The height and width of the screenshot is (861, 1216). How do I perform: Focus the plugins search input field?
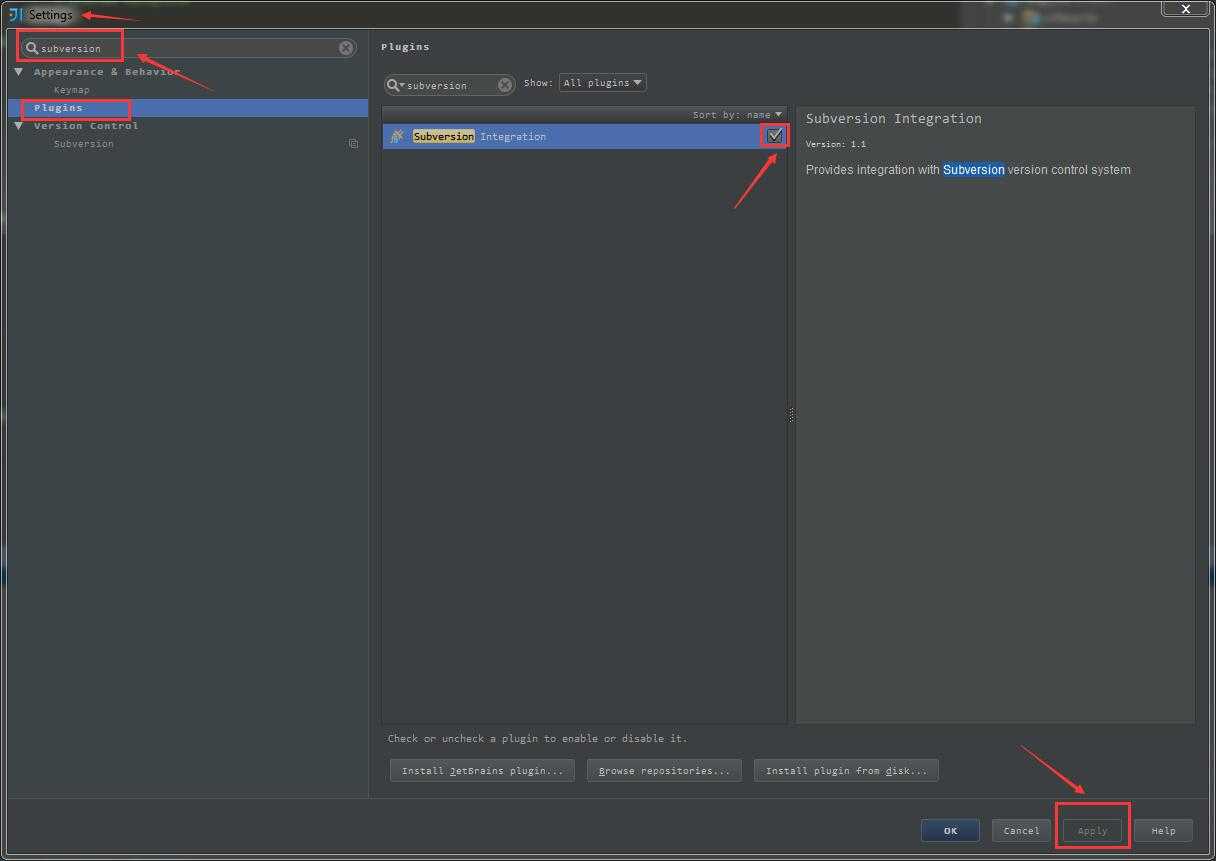[x=450, y=85]
